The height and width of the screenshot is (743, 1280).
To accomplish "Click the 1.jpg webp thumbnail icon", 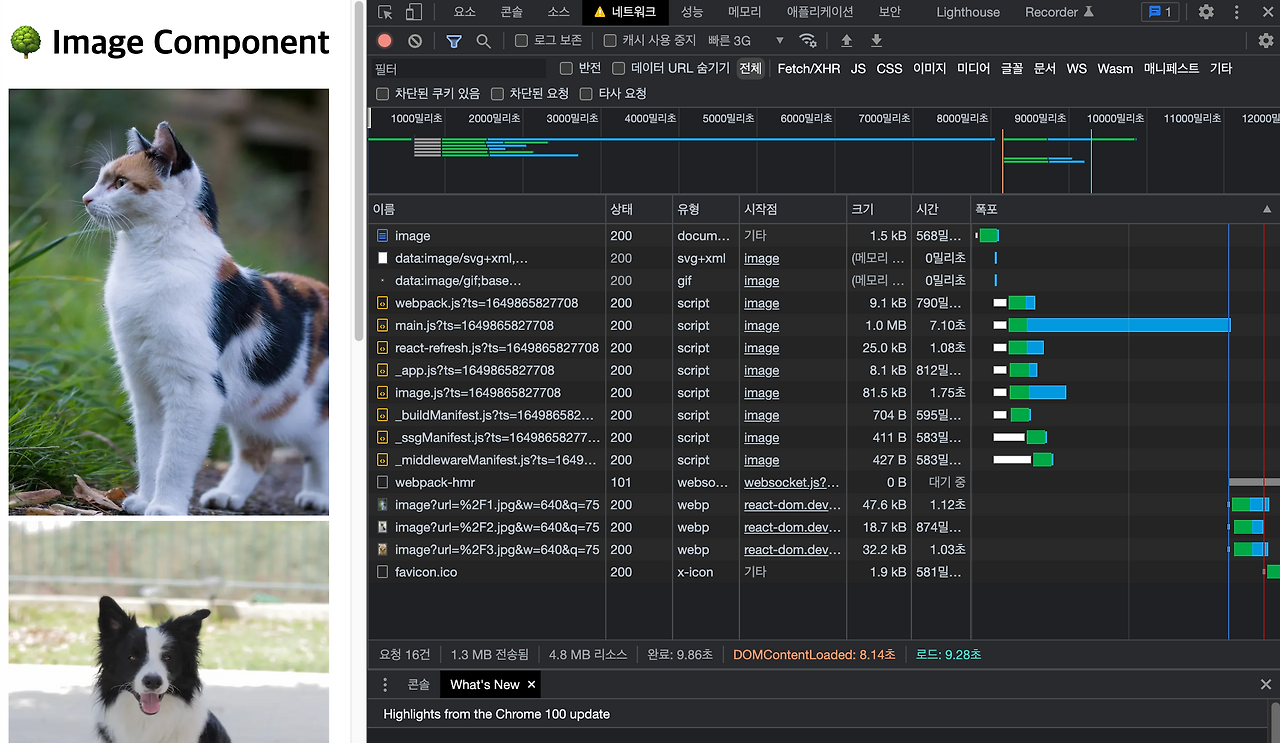I will [382, 505].
